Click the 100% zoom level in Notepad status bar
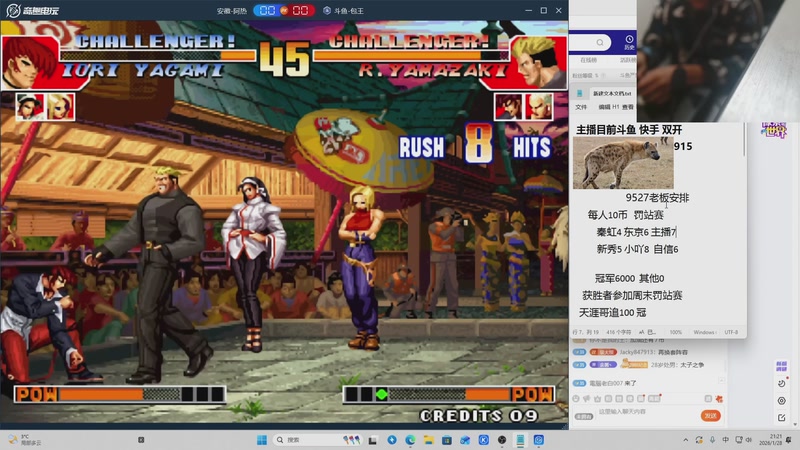 (x=676, y=332)
